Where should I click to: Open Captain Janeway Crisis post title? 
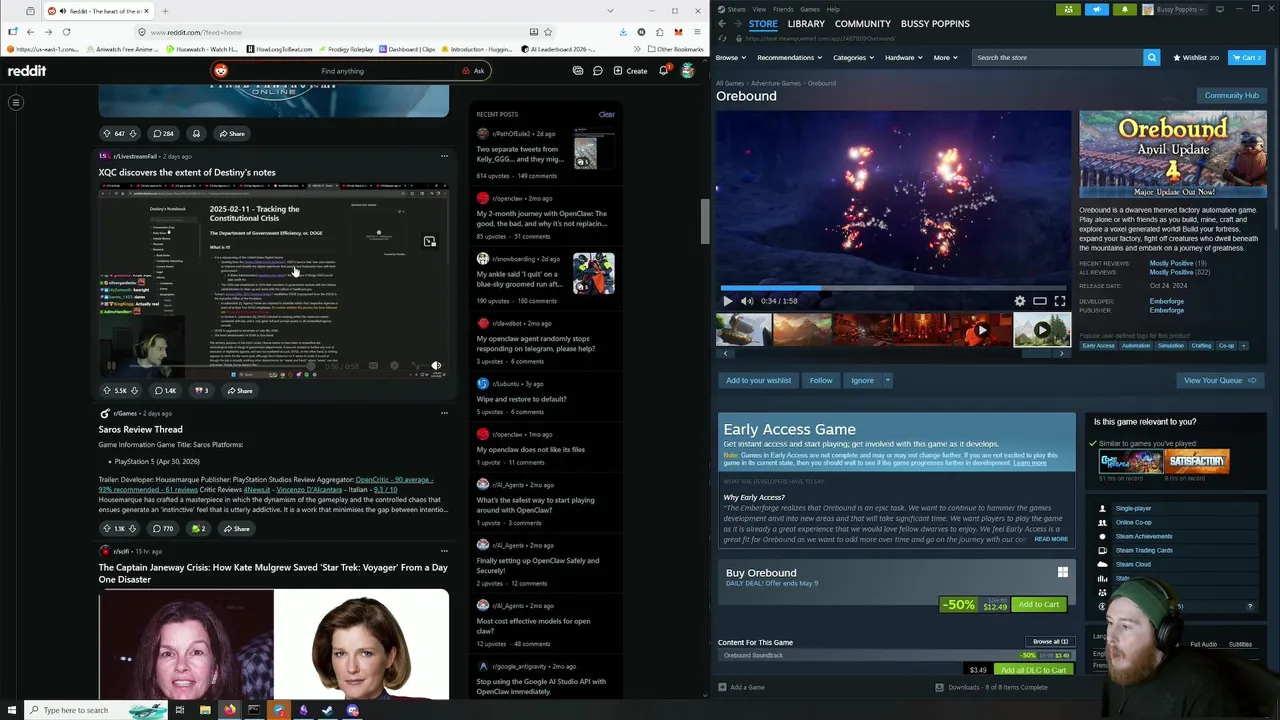pyautogui.click(x=273, y=573)
